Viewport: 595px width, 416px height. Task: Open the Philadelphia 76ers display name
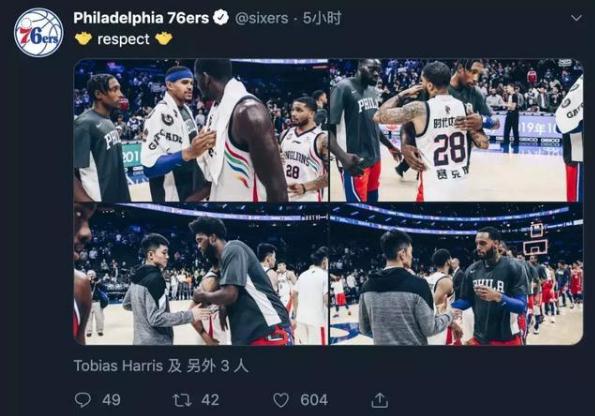click(141, 18)
